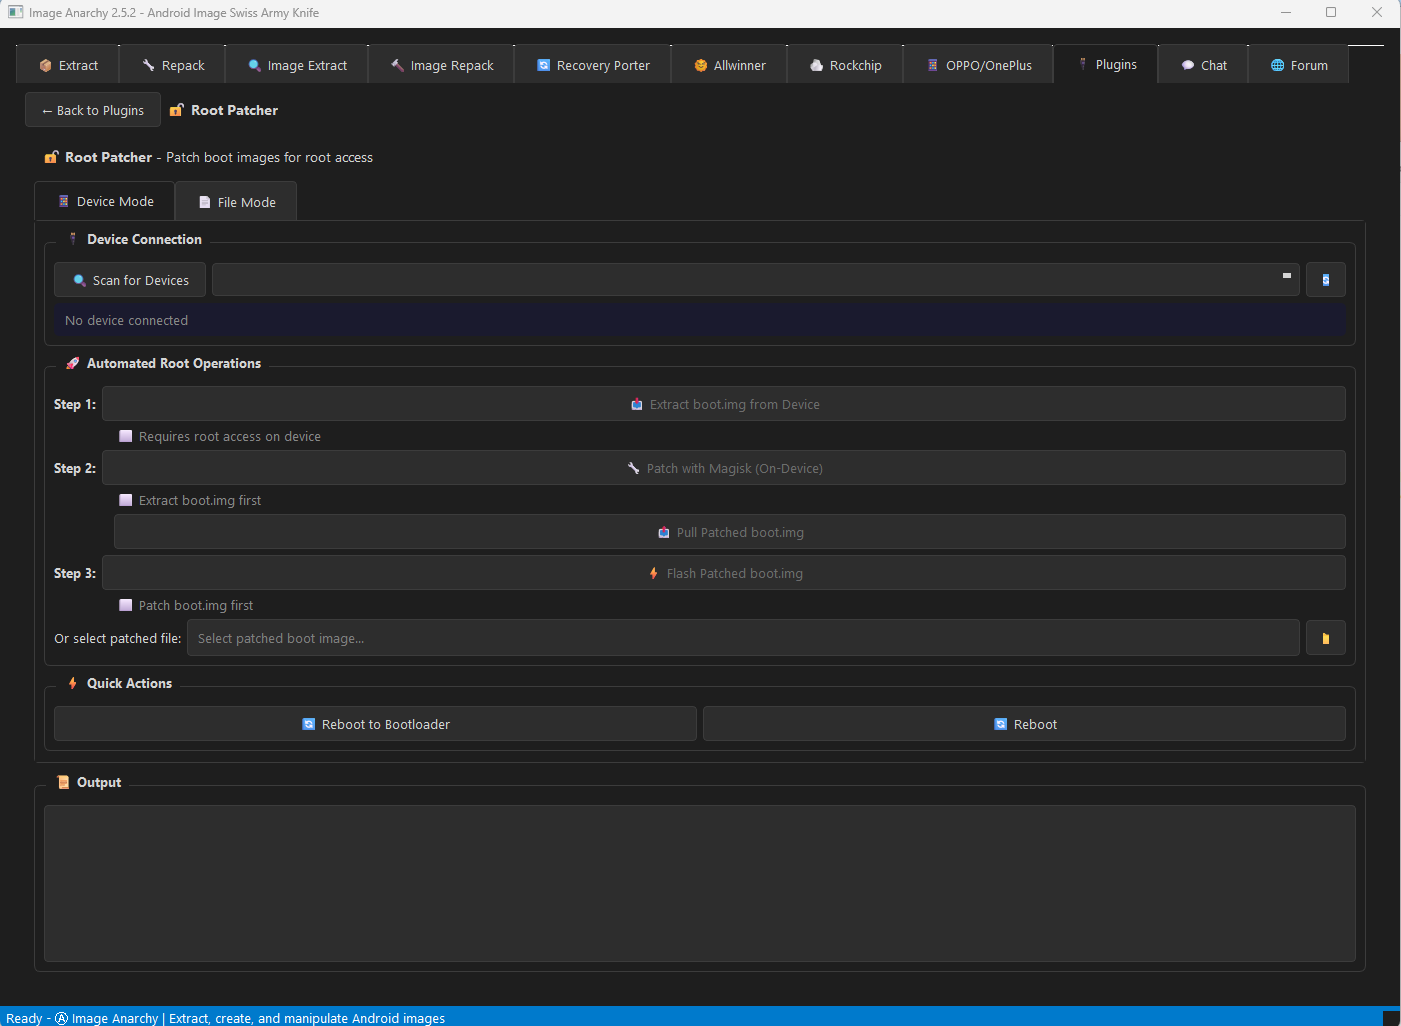The height and width of the screenshot is (1026, 1401).
Task: Enable Requires root access on device
Action: 126,437
